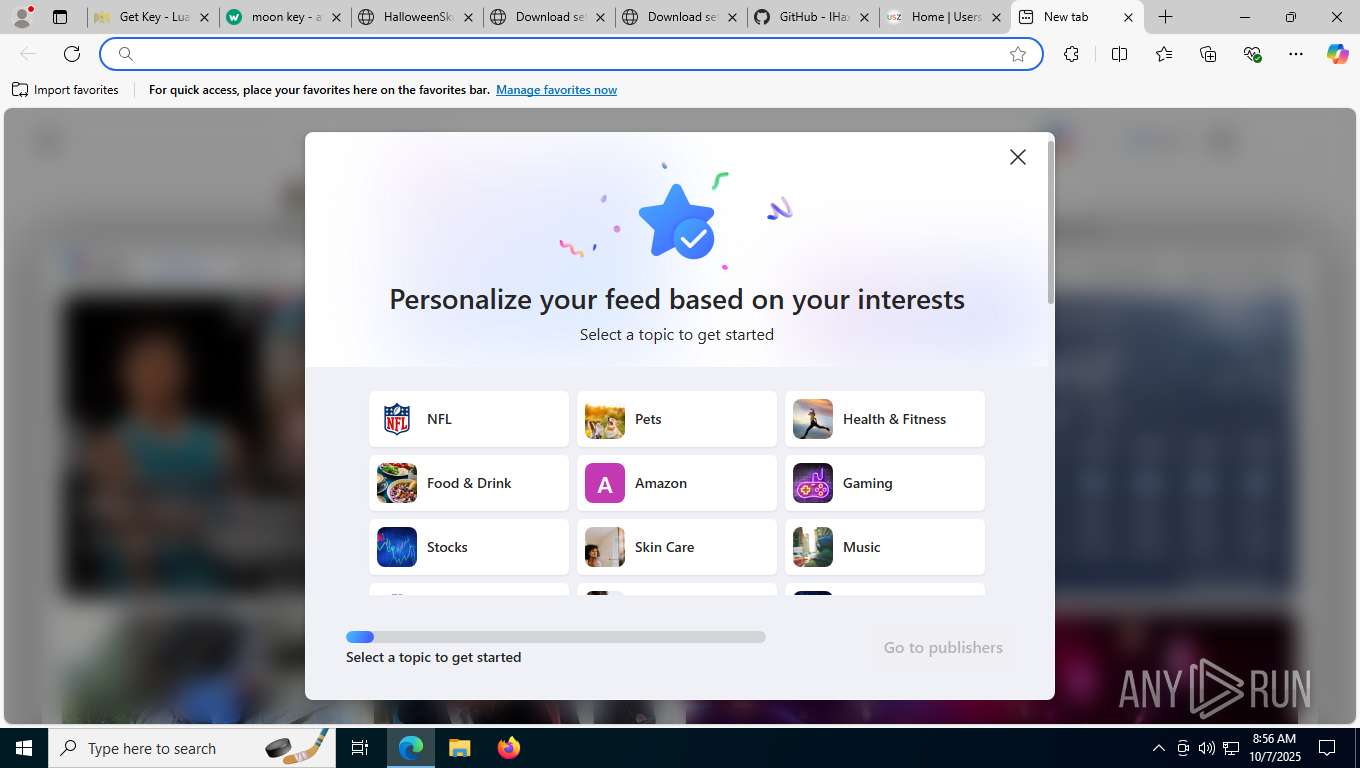Image resolution: width=1360 pixels, height=768 pixels.
Task: Close the Personalize your feed dialog
Action: tap(1018, 157)
